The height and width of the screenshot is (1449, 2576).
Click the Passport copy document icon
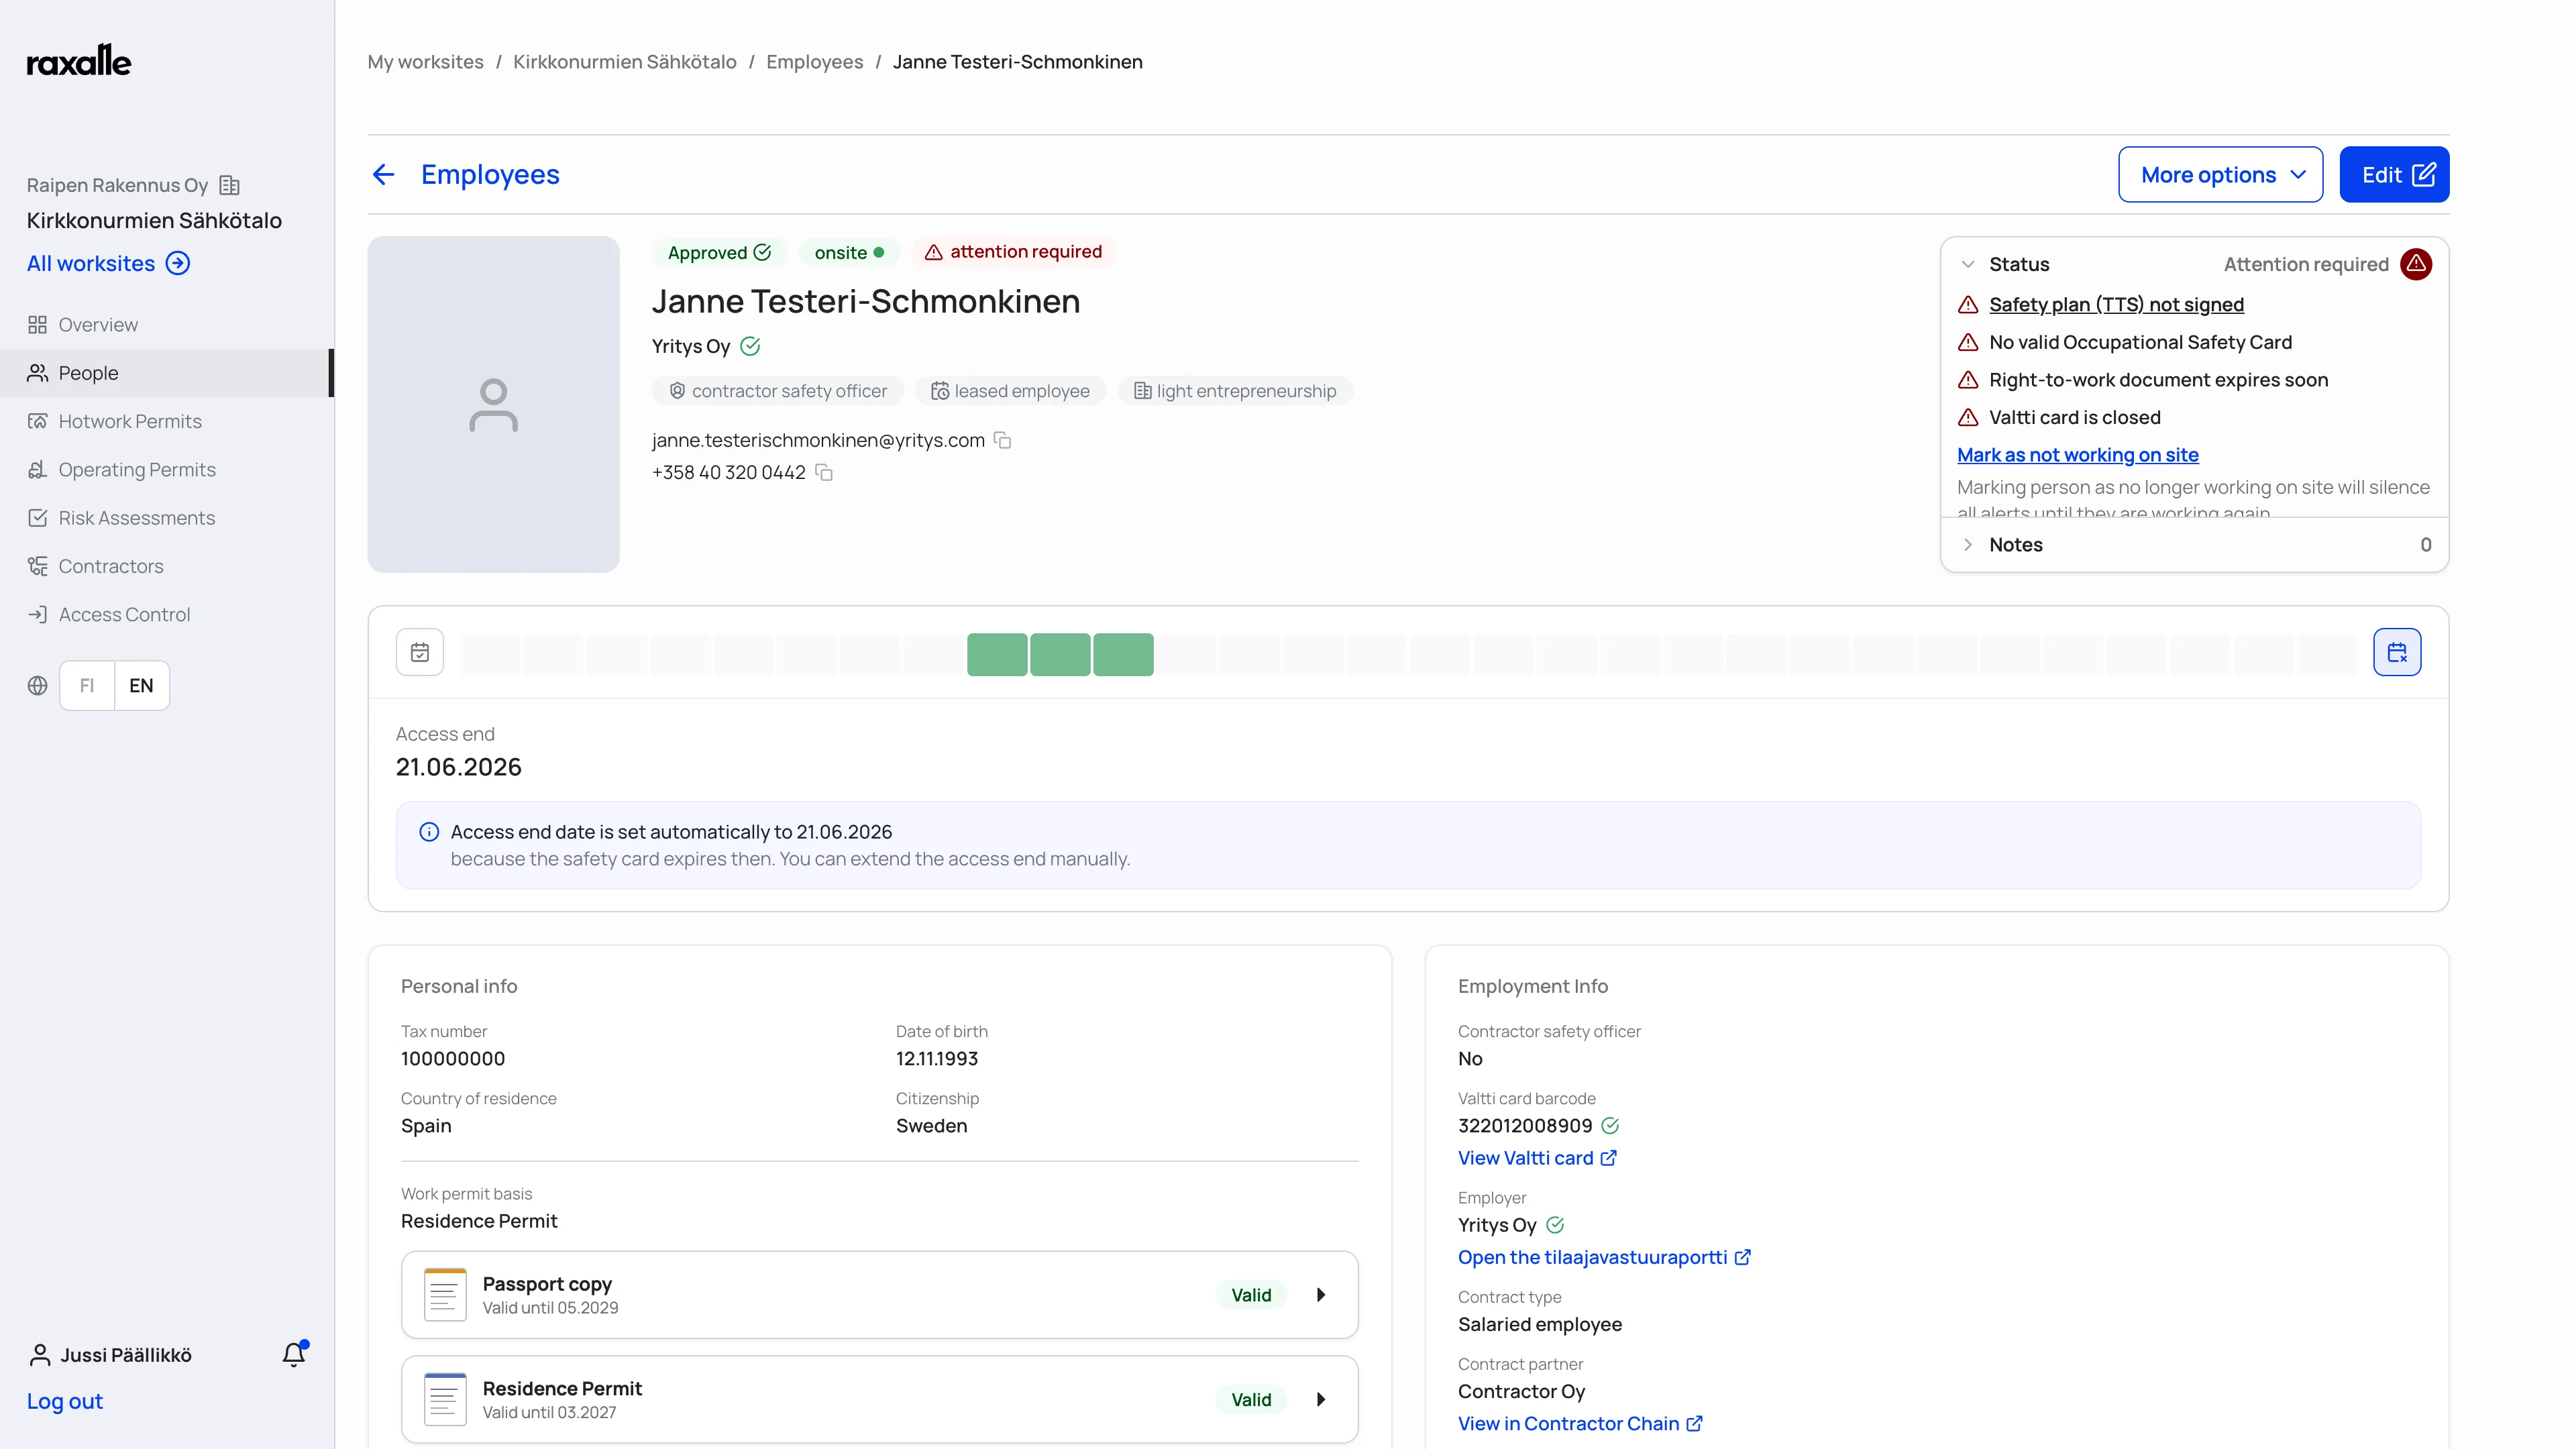tap(445, 1294)
